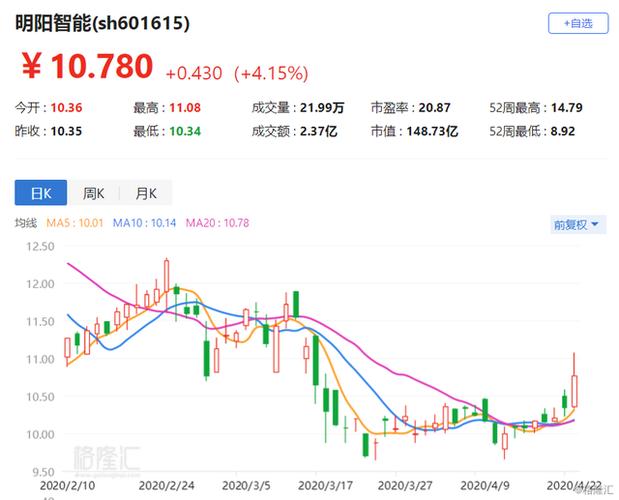Select the 日K daily chart tab
Image resolution: width=619 pixels, height=500 pixels.
(41, 193)
